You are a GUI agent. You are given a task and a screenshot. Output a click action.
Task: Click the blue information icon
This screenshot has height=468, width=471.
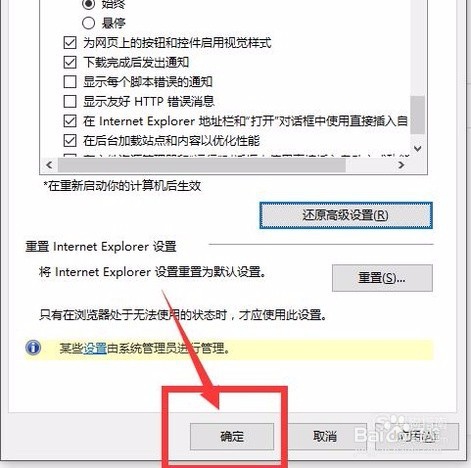[33, 348]
